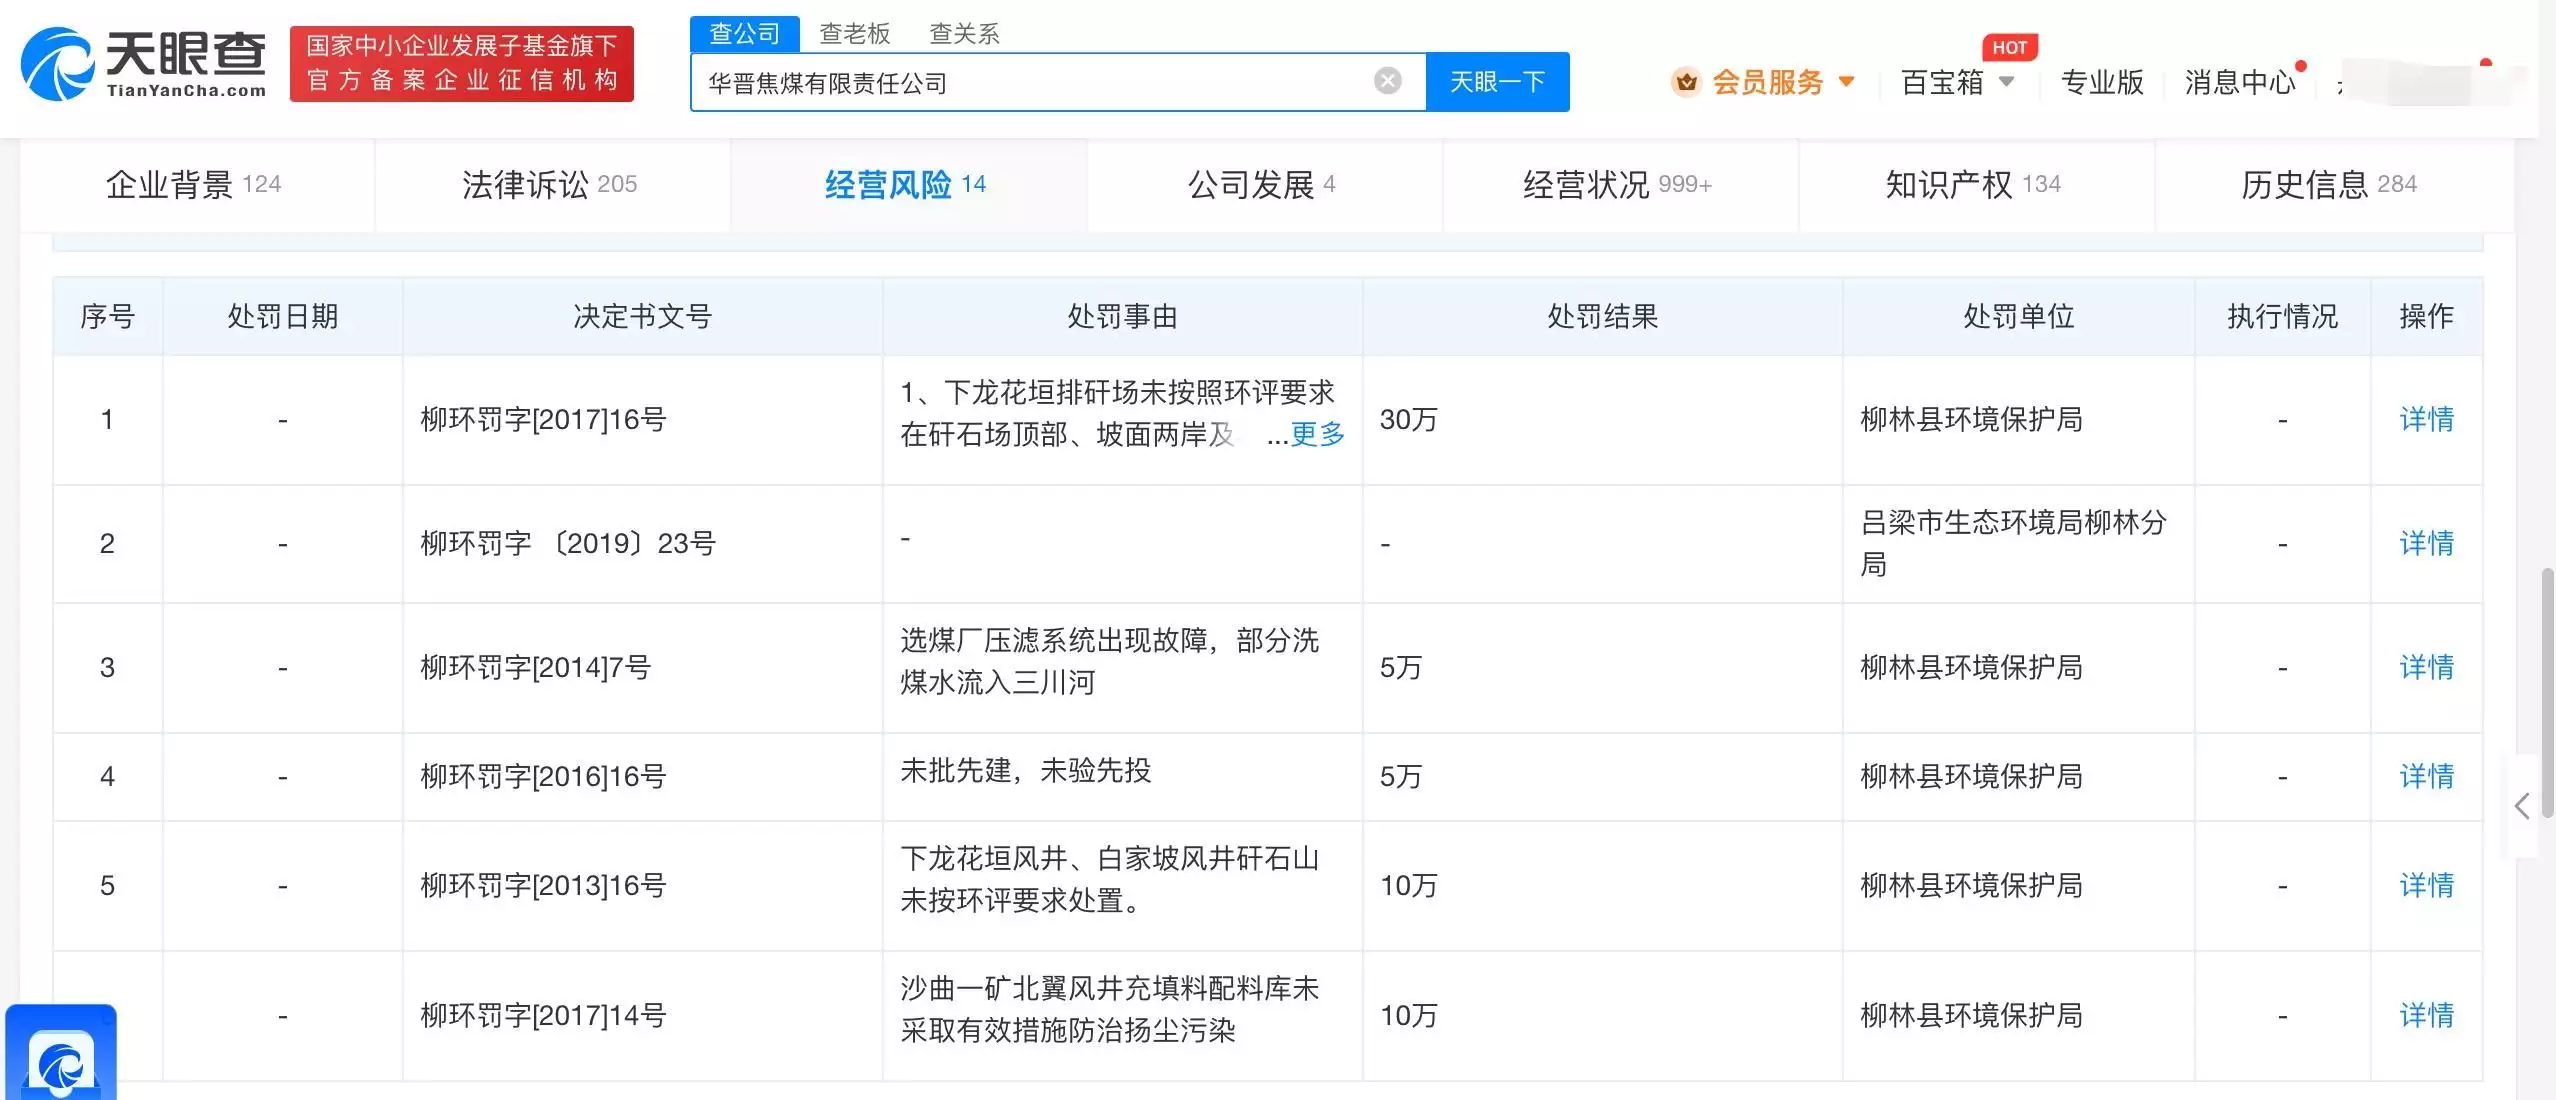
Task: Expand the 会员服务 dropdown
Action: click(1848, 83)
